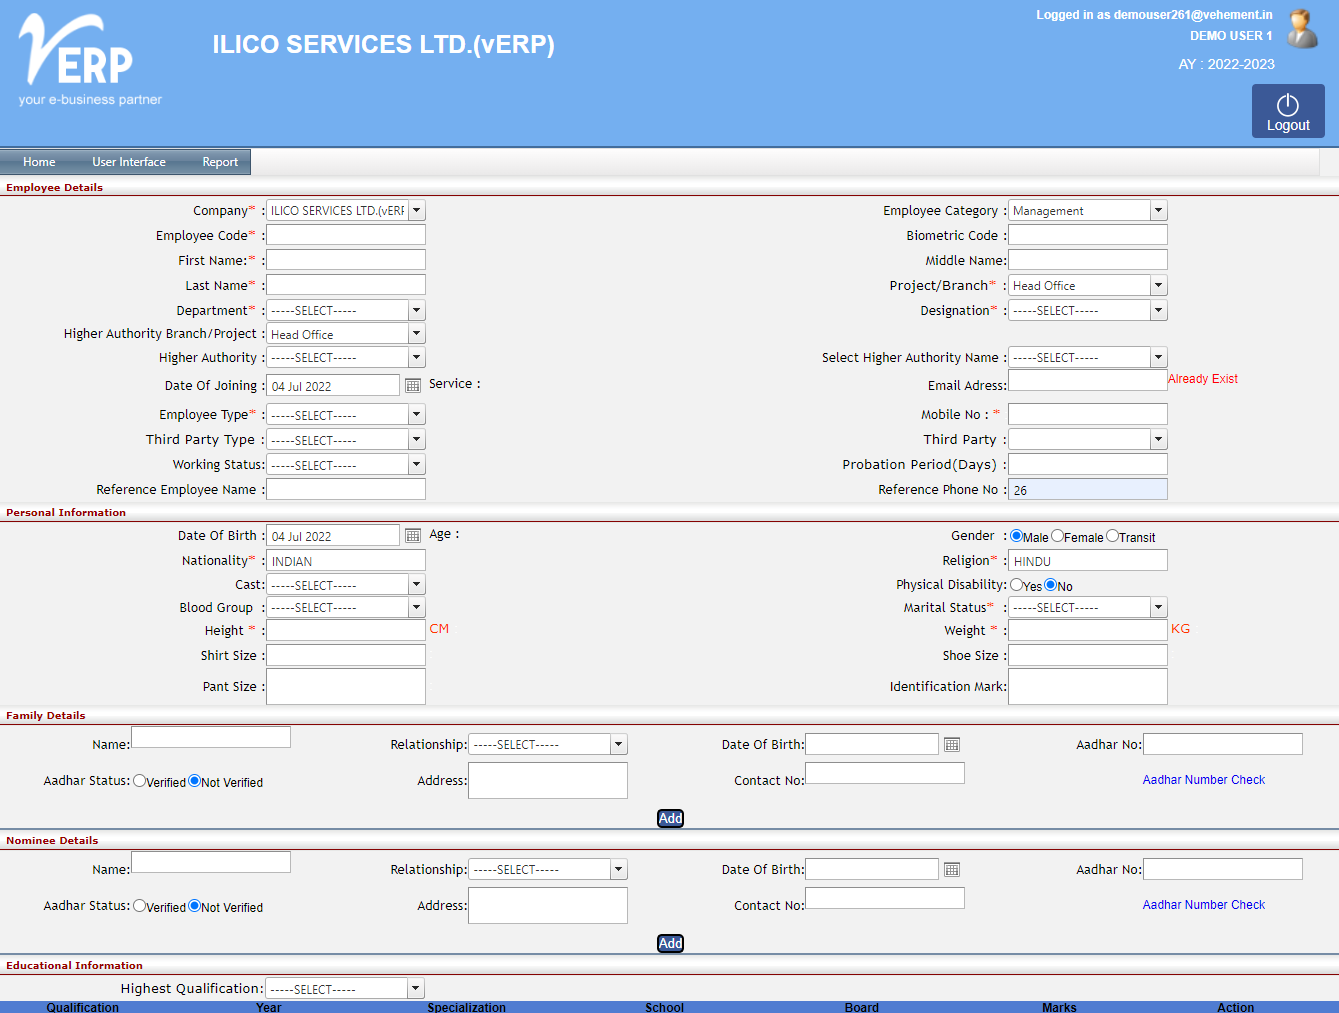Focus the Employee Code field
The height and width of the screenshot is (1013, 1339).
pyautogui.click(x=346, y=235)
